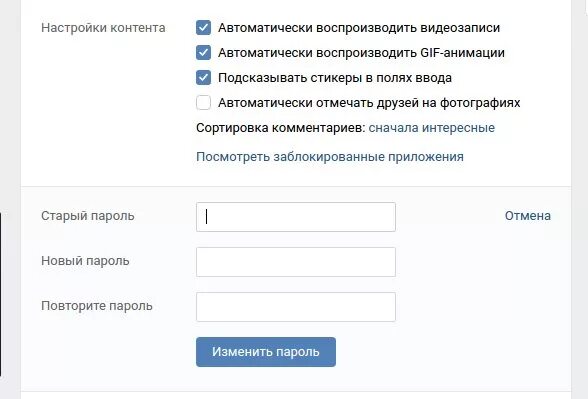The width and height of the screenshot is (588, 399).
Task: Untick the suggest stickers checkbox
Action: pos(203,78)
